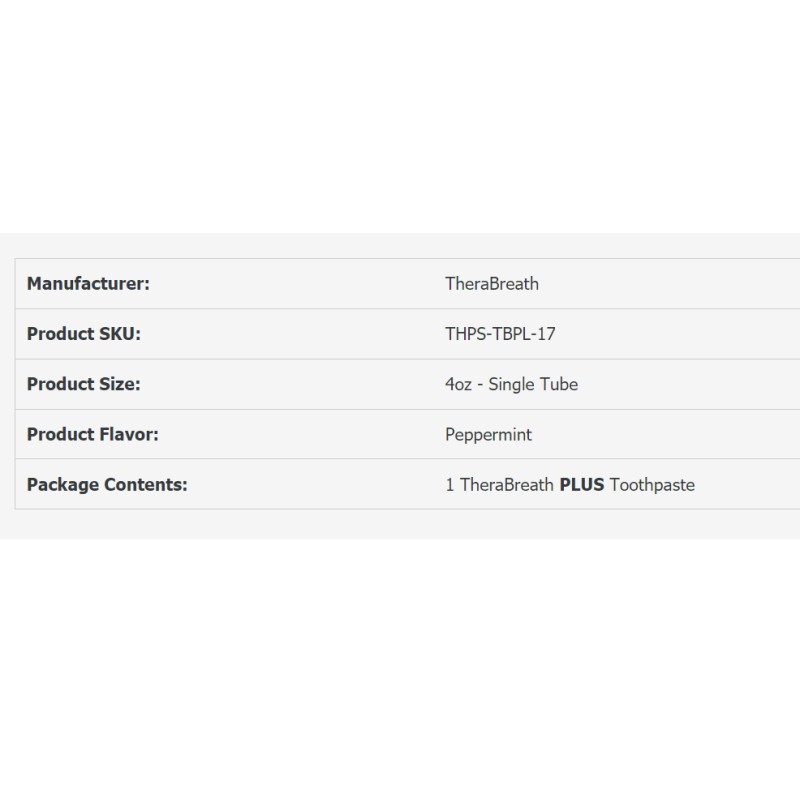The image size is (800, 800).
Task: Click the 4oz text in Product Size
Action: coord(458,384)
